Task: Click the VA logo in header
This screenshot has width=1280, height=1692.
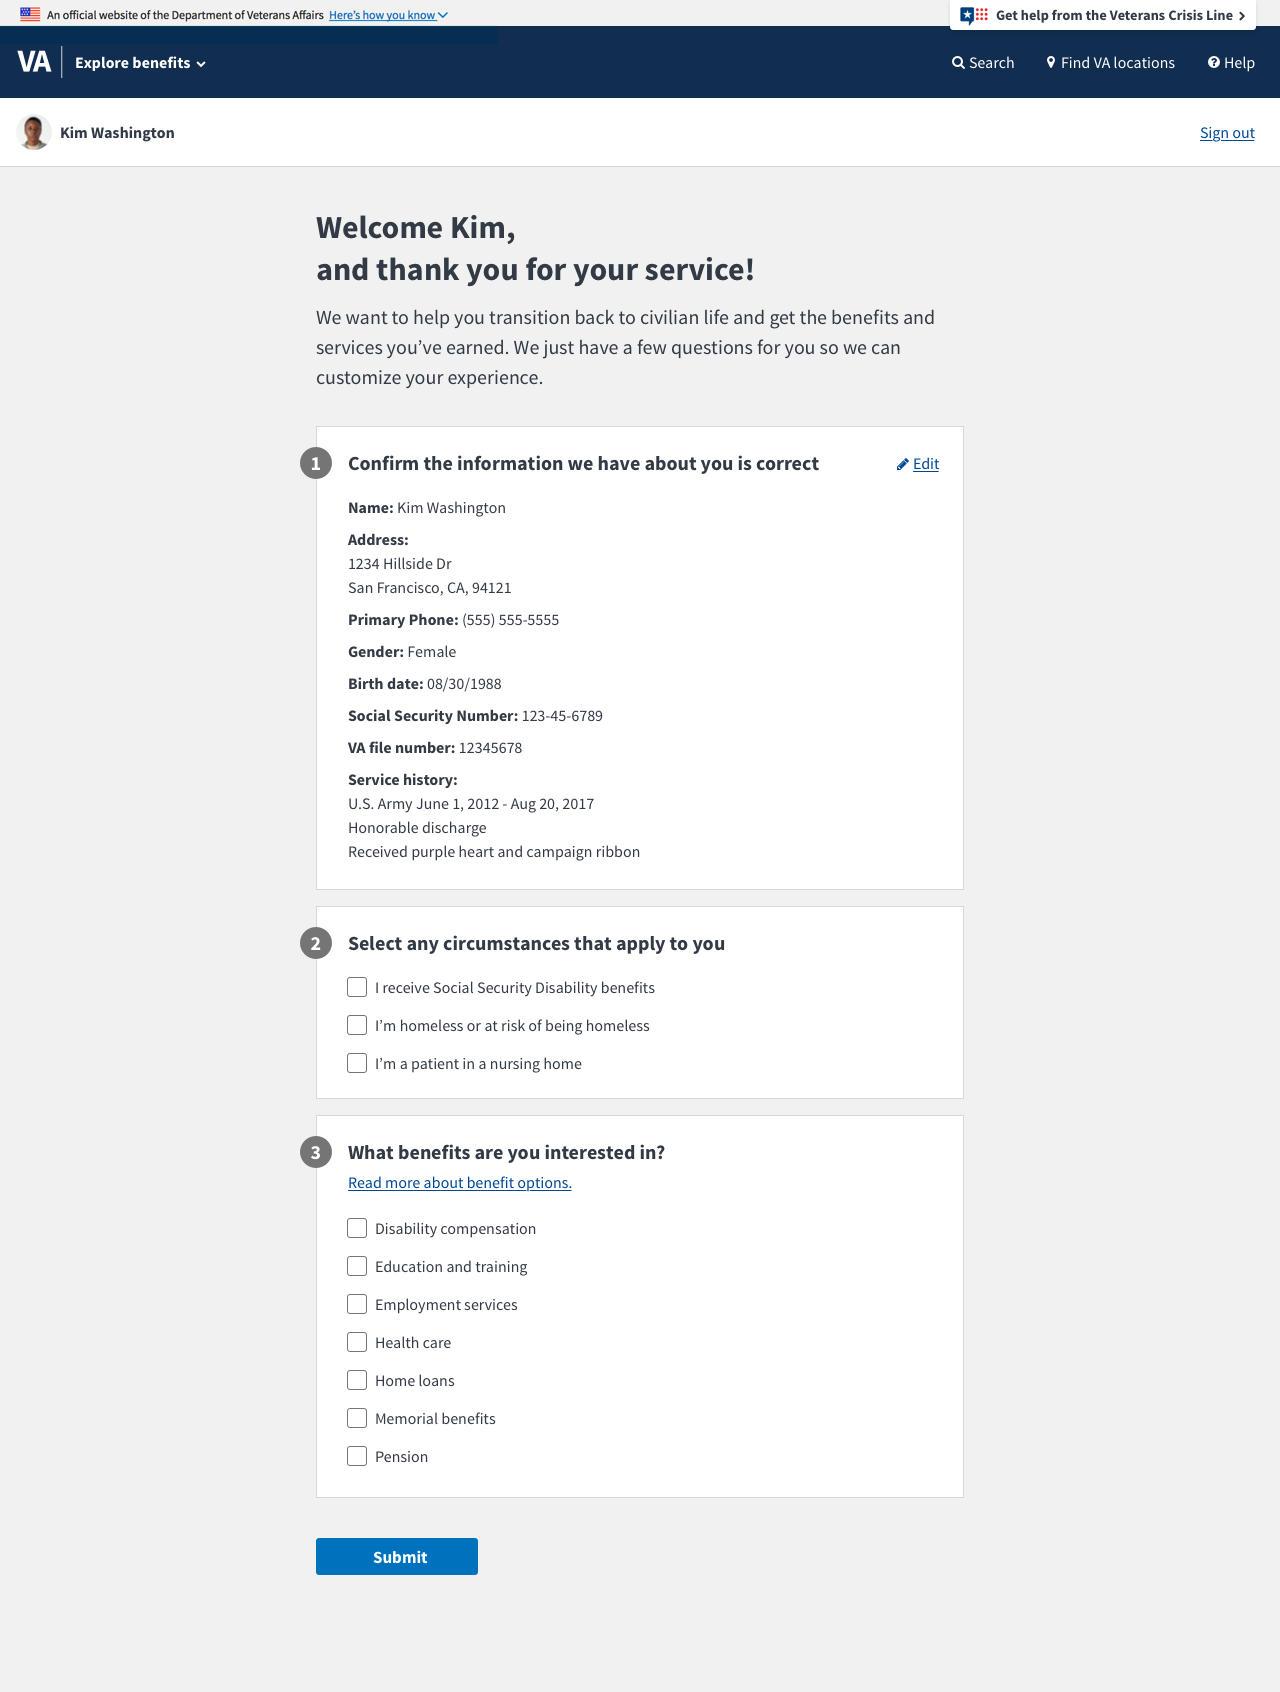Action: (x=34, y=62)
